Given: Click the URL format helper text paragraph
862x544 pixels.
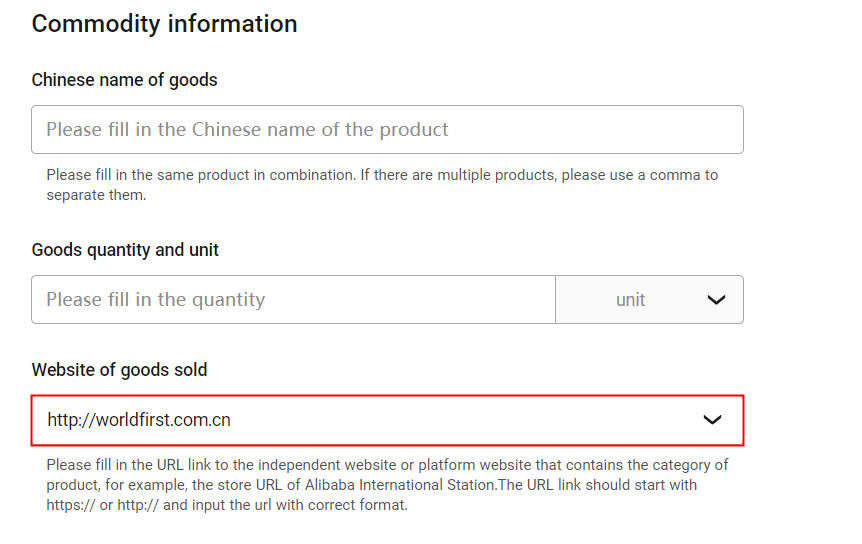Looking at the screenshot, I should 387,485.
